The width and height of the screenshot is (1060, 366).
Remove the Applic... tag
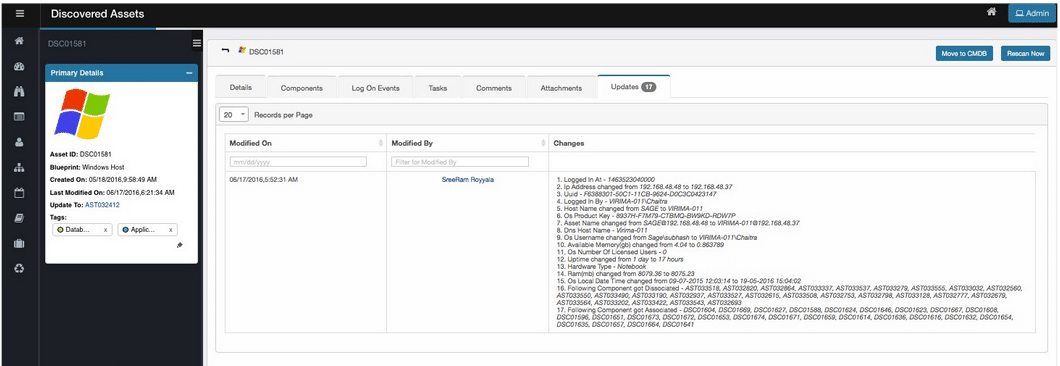coord(170,230)
